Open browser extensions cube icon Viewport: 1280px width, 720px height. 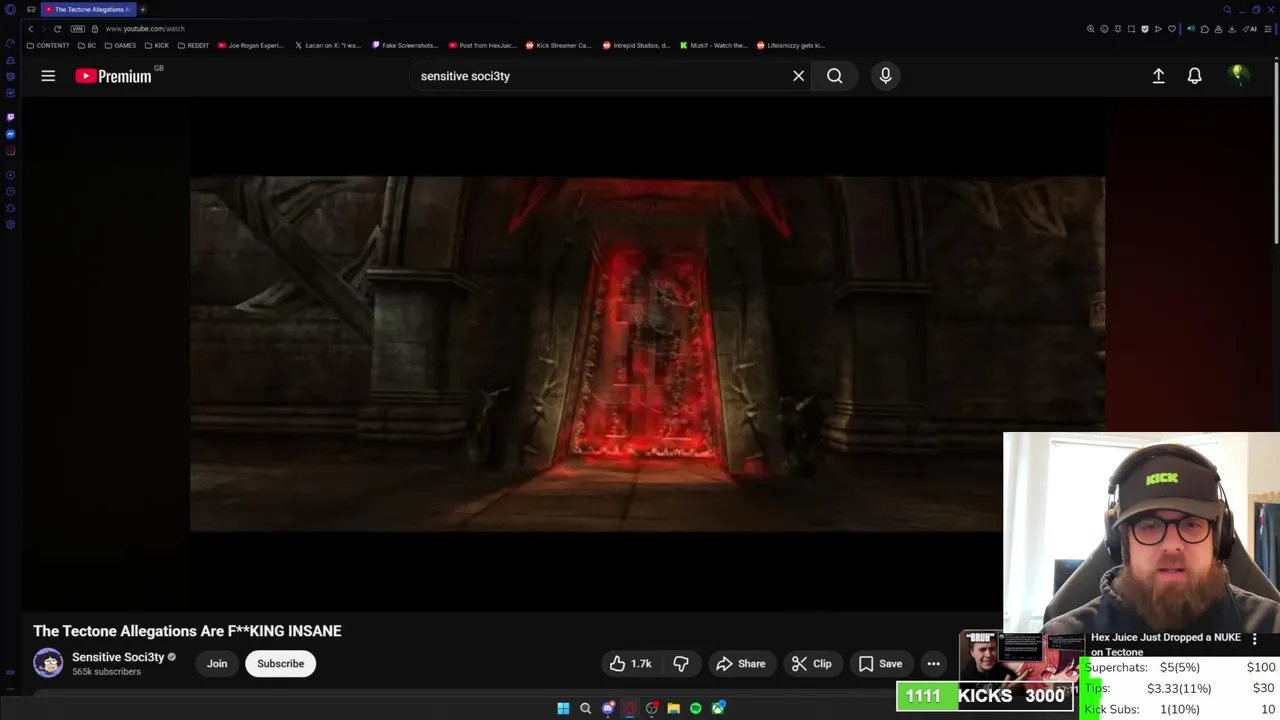click(1205, 29)
